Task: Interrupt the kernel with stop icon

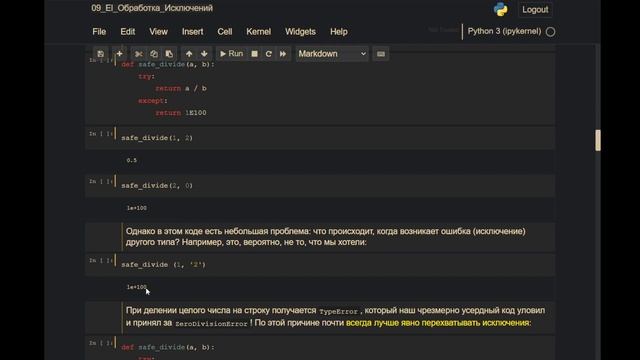Action: tap(254, 54)
